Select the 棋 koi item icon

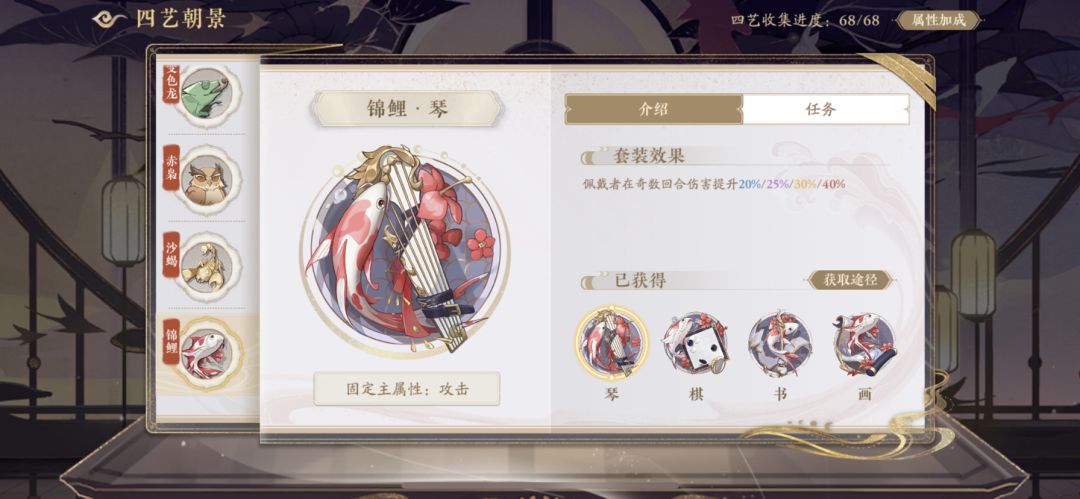pyautogui.click(x=696, y=343)
